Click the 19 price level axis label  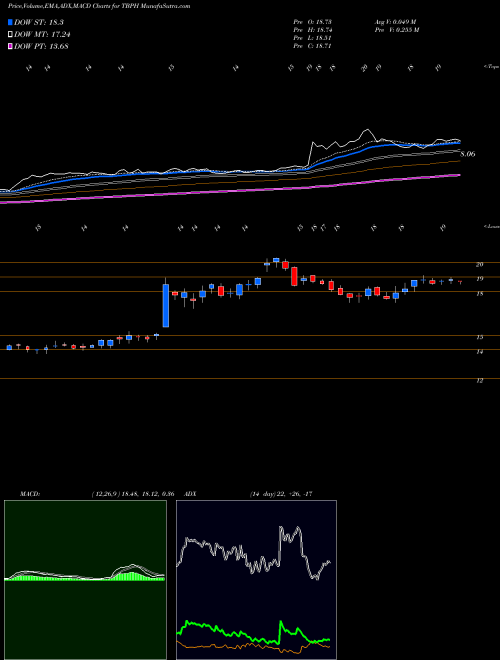479,279
